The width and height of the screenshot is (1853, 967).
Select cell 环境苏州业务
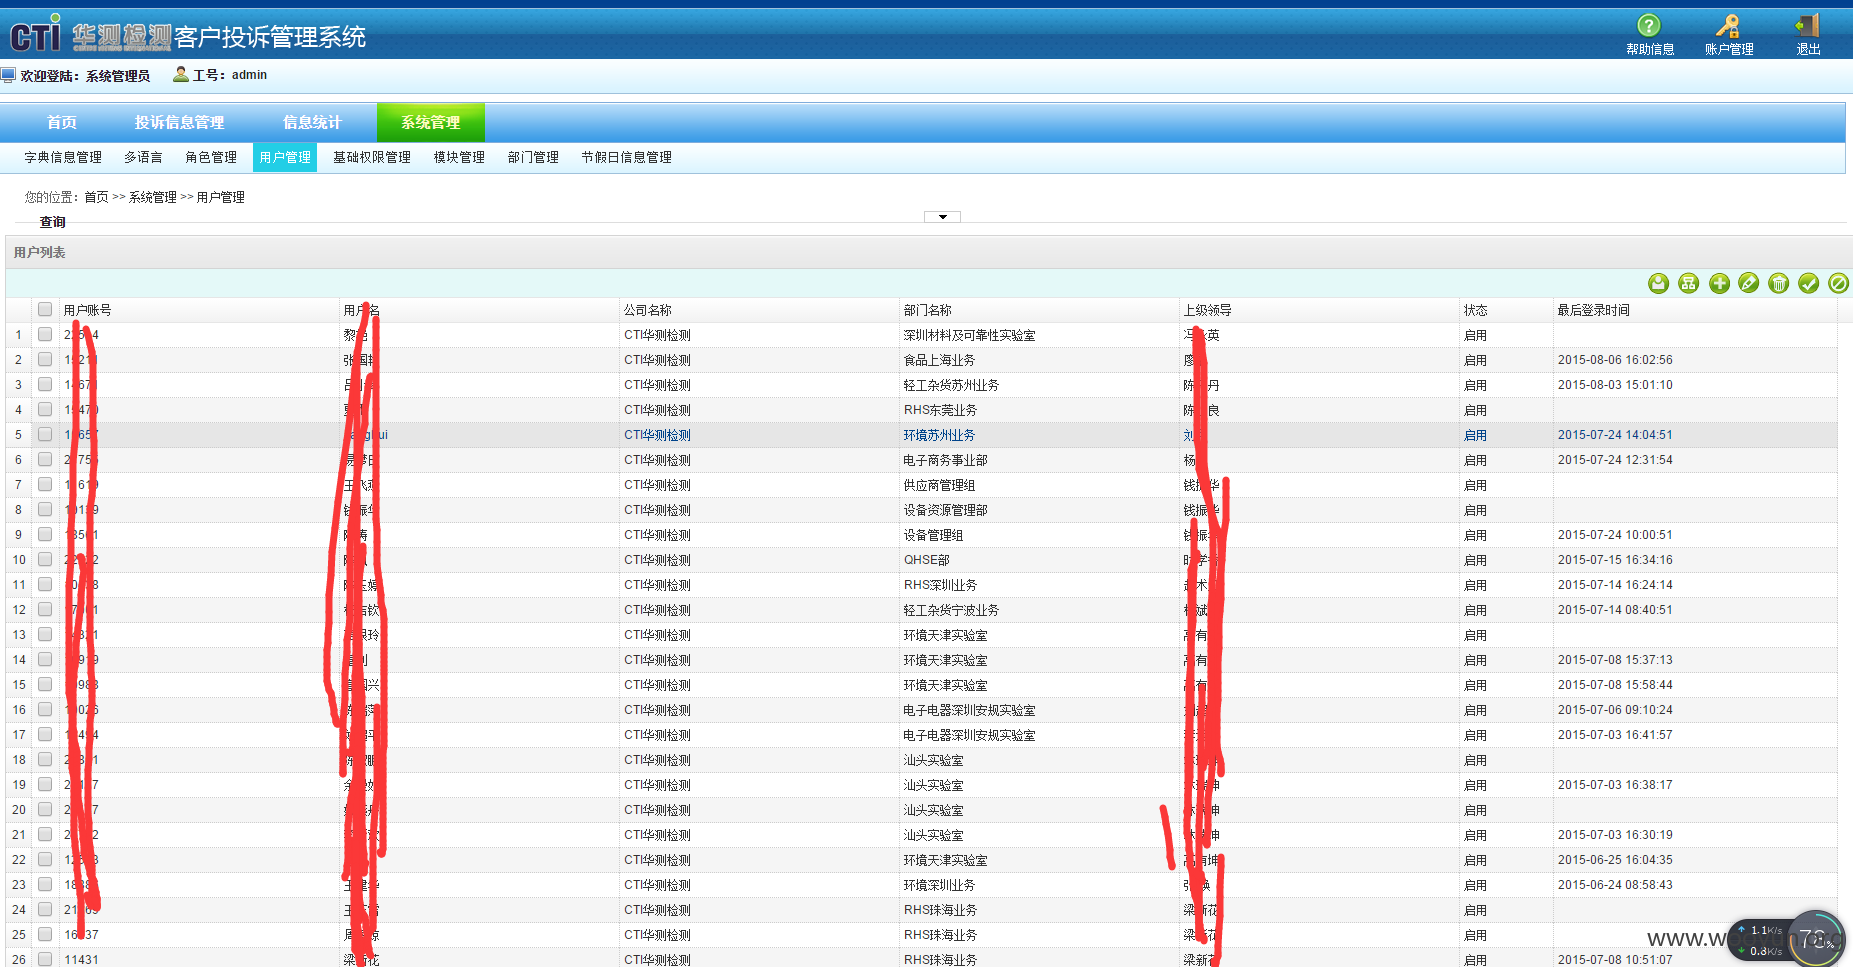pyautogui.click(x=939, y=435)
